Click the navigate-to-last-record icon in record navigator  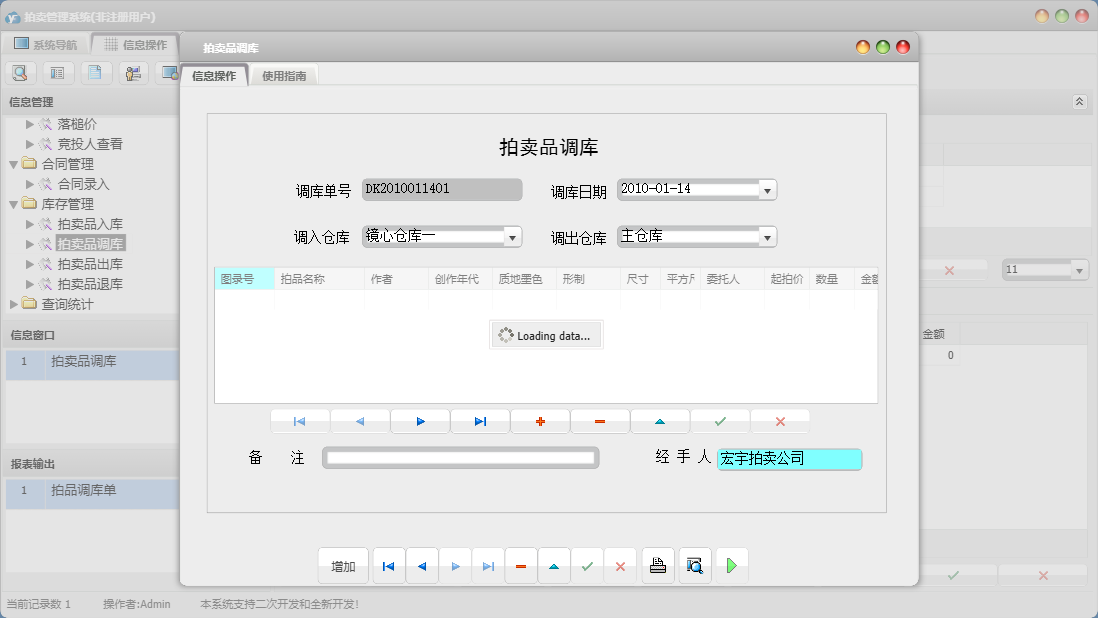click(480, 421)
